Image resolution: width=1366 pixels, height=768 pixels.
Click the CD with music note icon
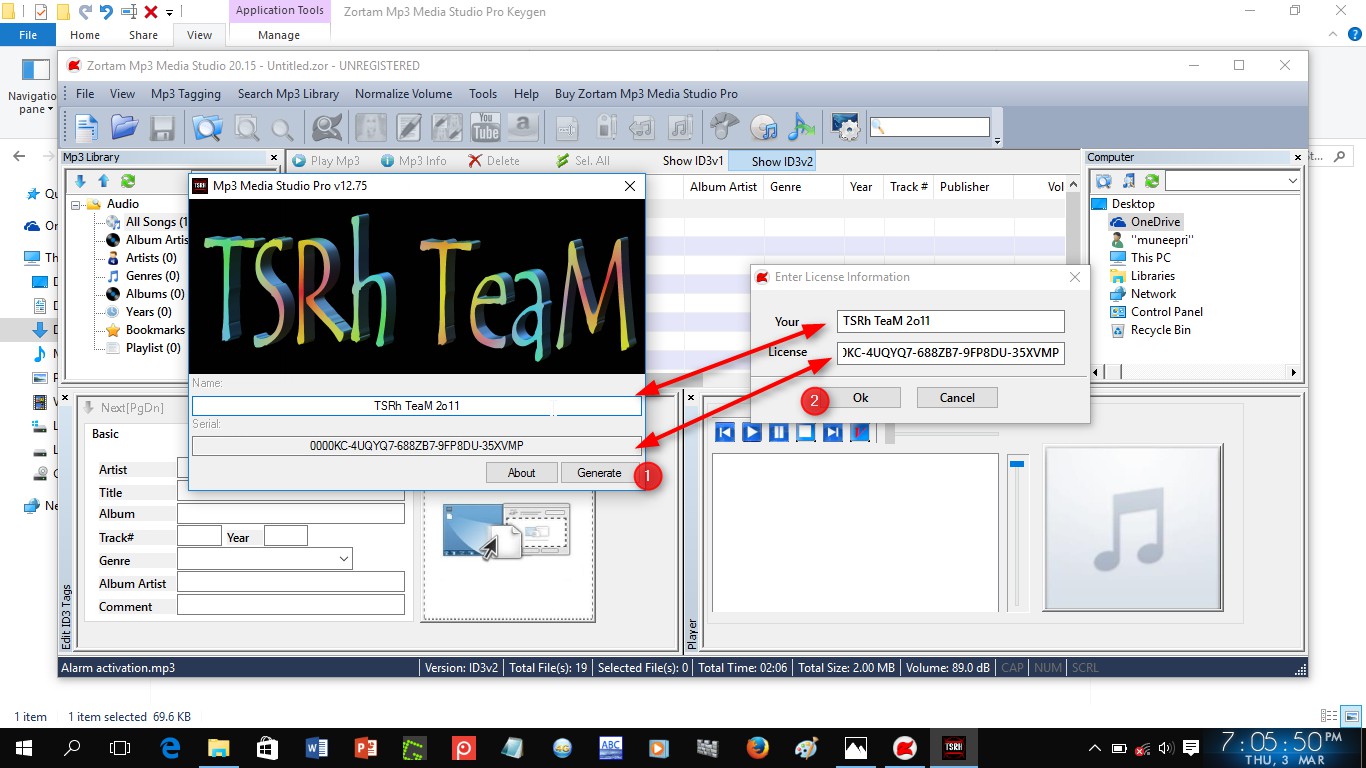click(764, 127)
